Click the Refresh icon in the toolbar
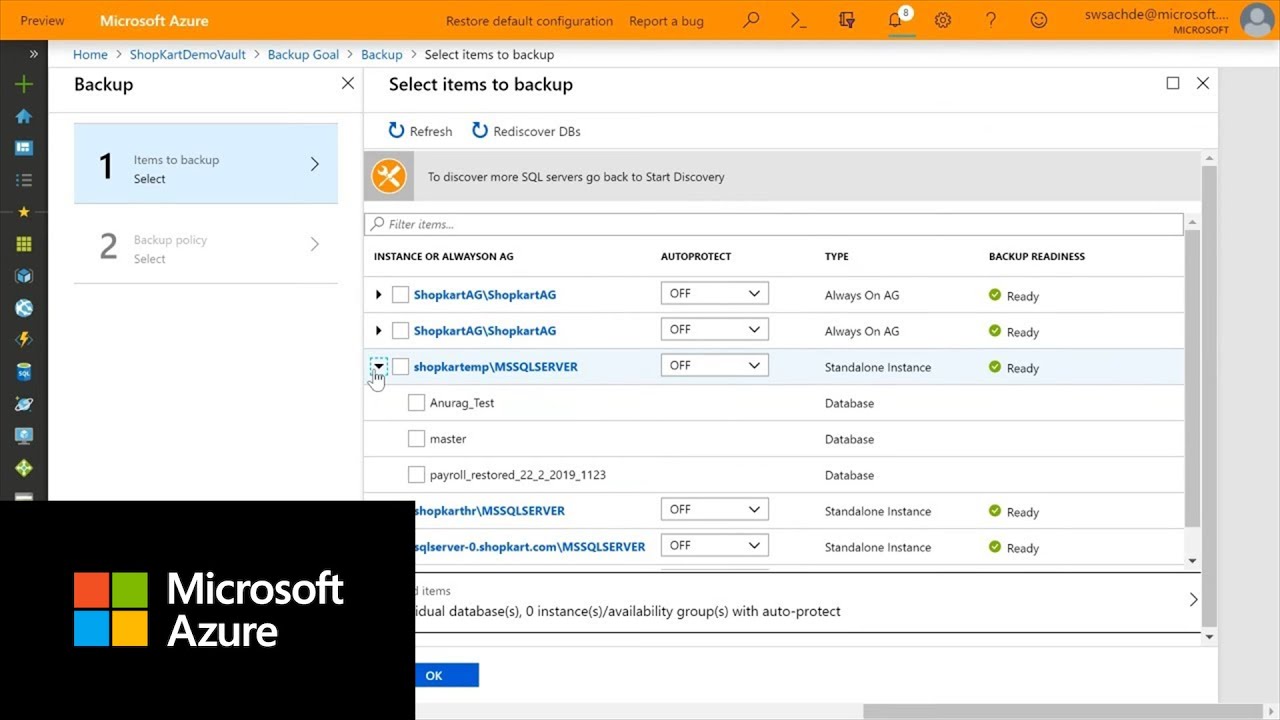 (x=397, y=131)
